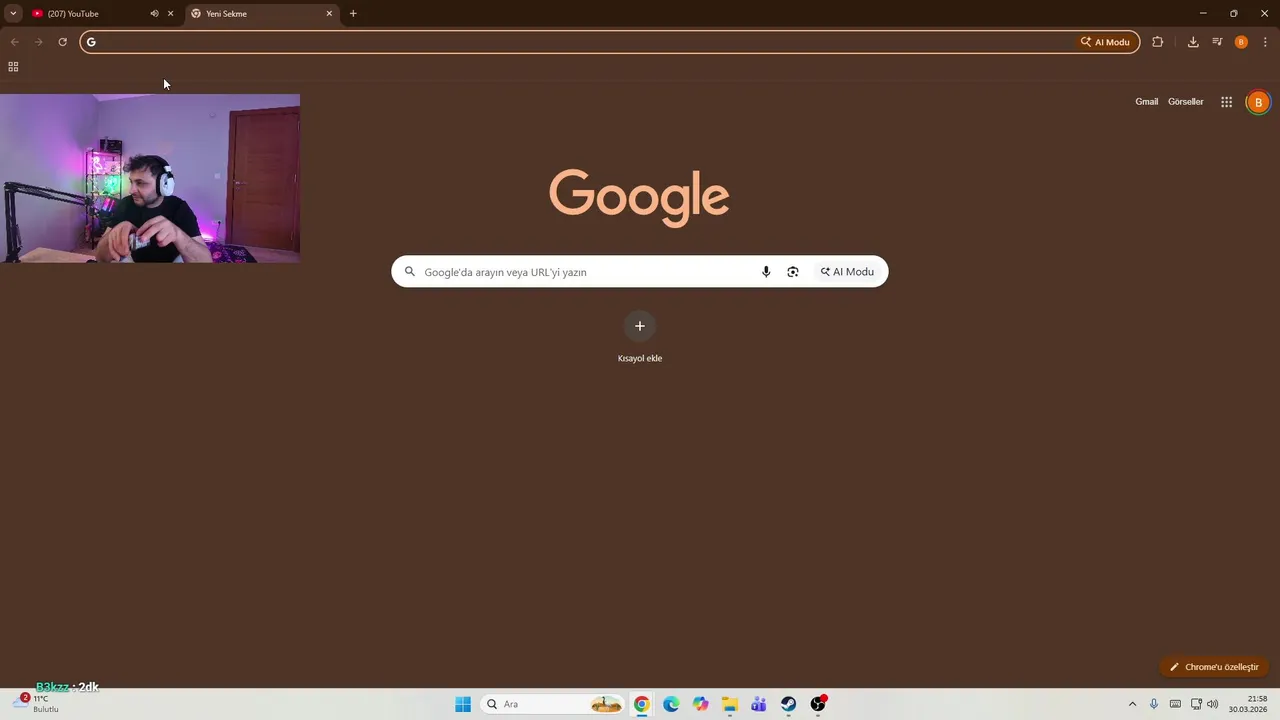
Task: Open the apps grid in bookmarks bar
Action: tap(13, 67)
